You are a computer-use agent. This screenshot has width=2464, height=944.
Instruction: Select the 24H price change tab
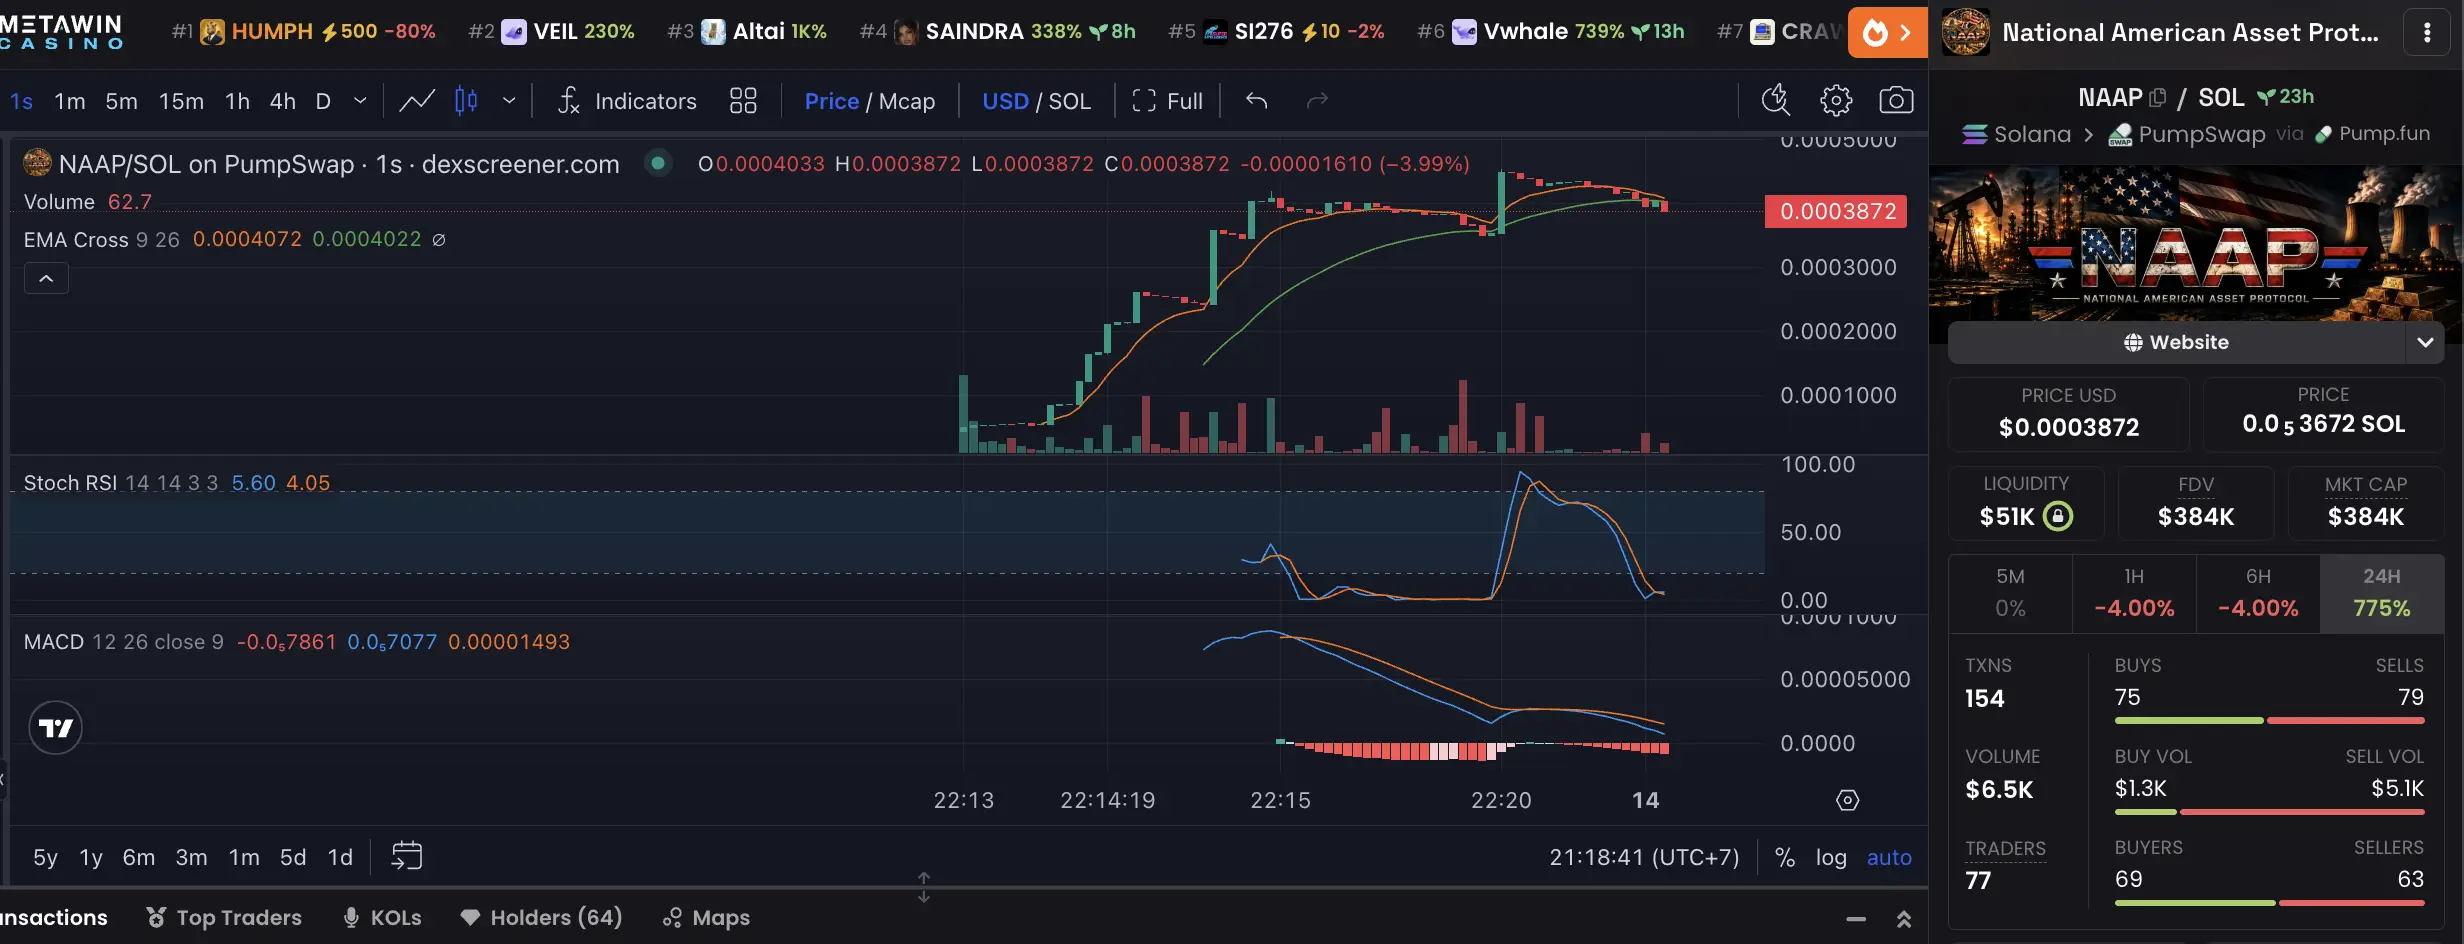2382,593
